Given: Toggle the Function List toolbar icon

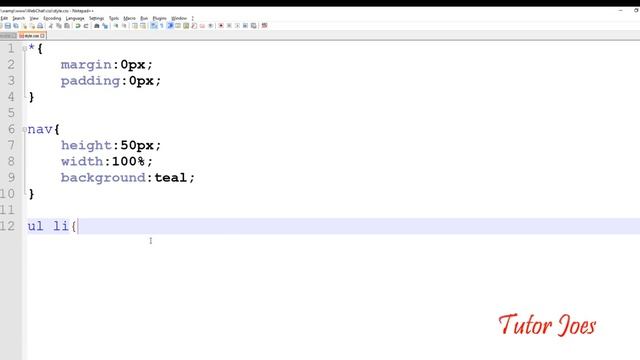Looking at the screenshot, I should click(194, 26).
